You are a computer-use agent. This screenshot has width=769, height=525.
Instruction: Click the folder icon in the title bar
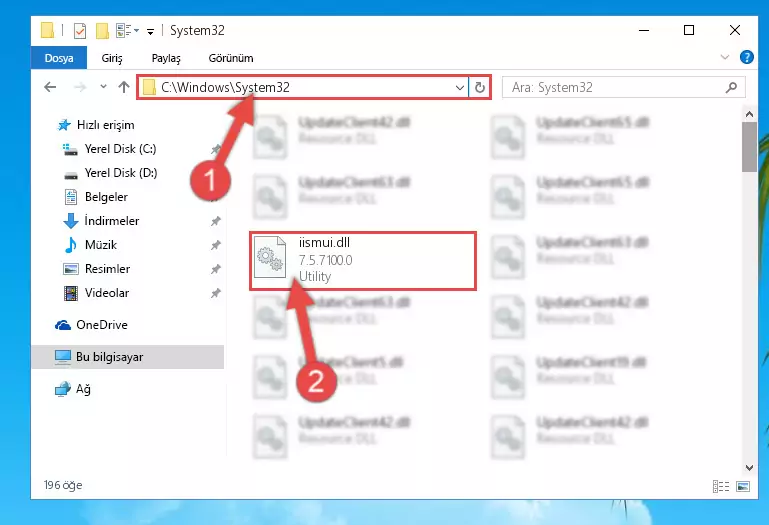(x=47, y=30)
